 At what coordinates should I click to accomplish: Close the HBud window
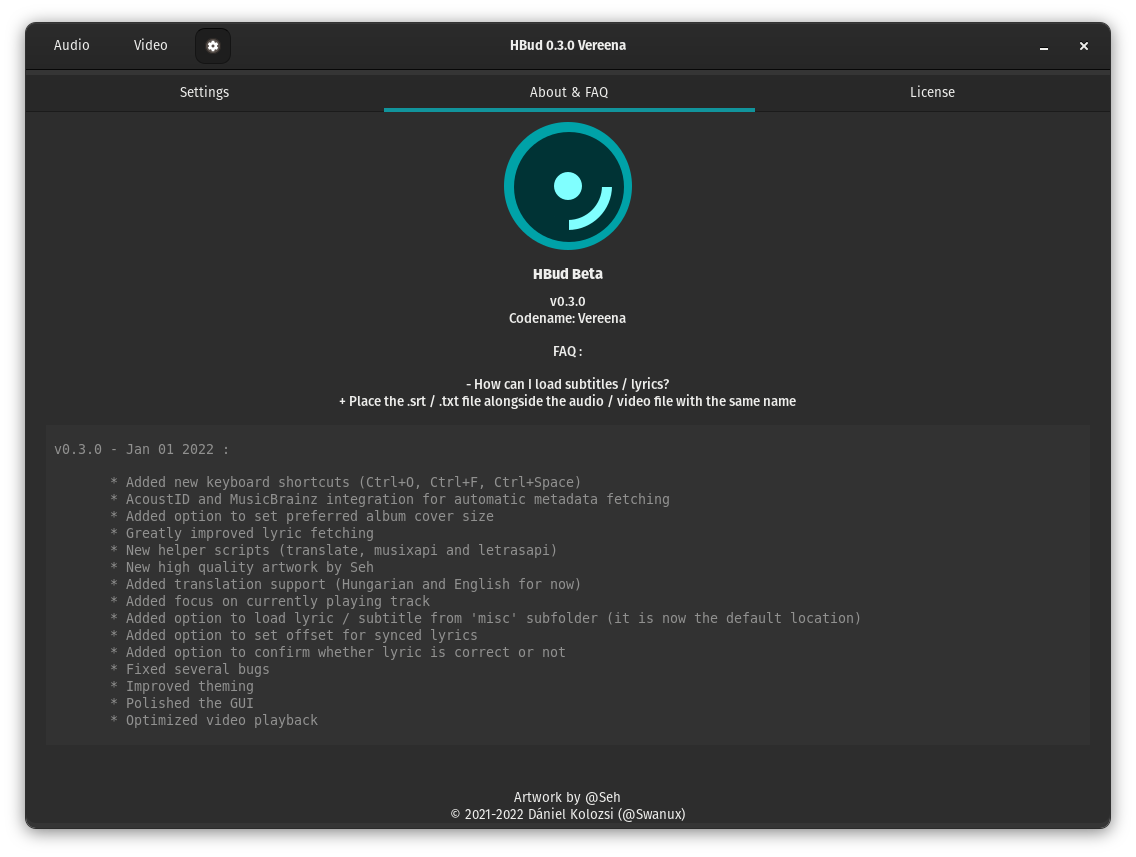(x=1084, y=46)
